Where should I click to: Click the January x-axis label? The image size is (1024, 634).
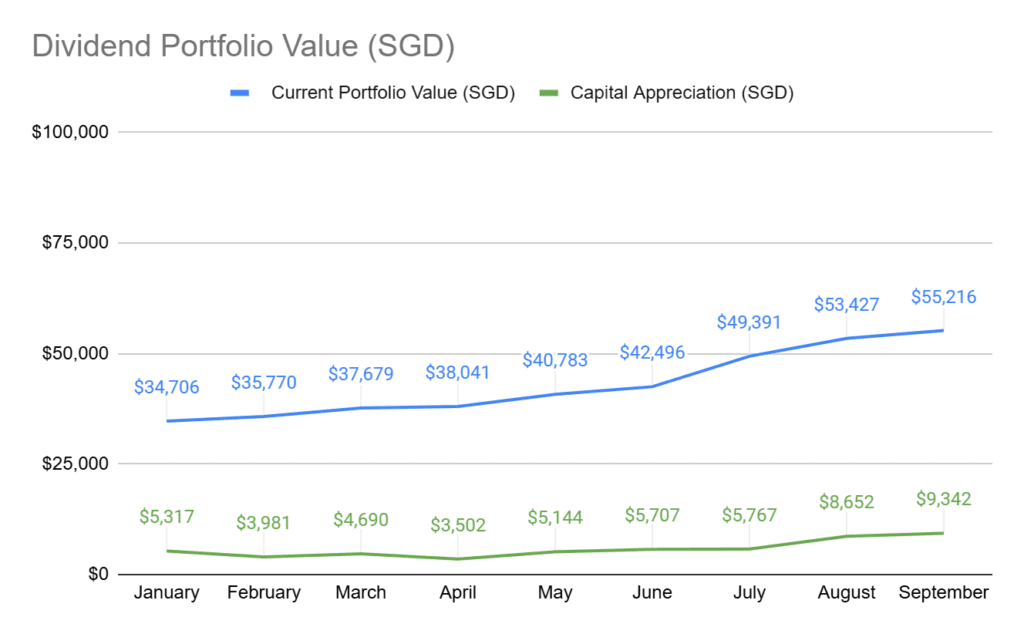(x=167, y=593)
